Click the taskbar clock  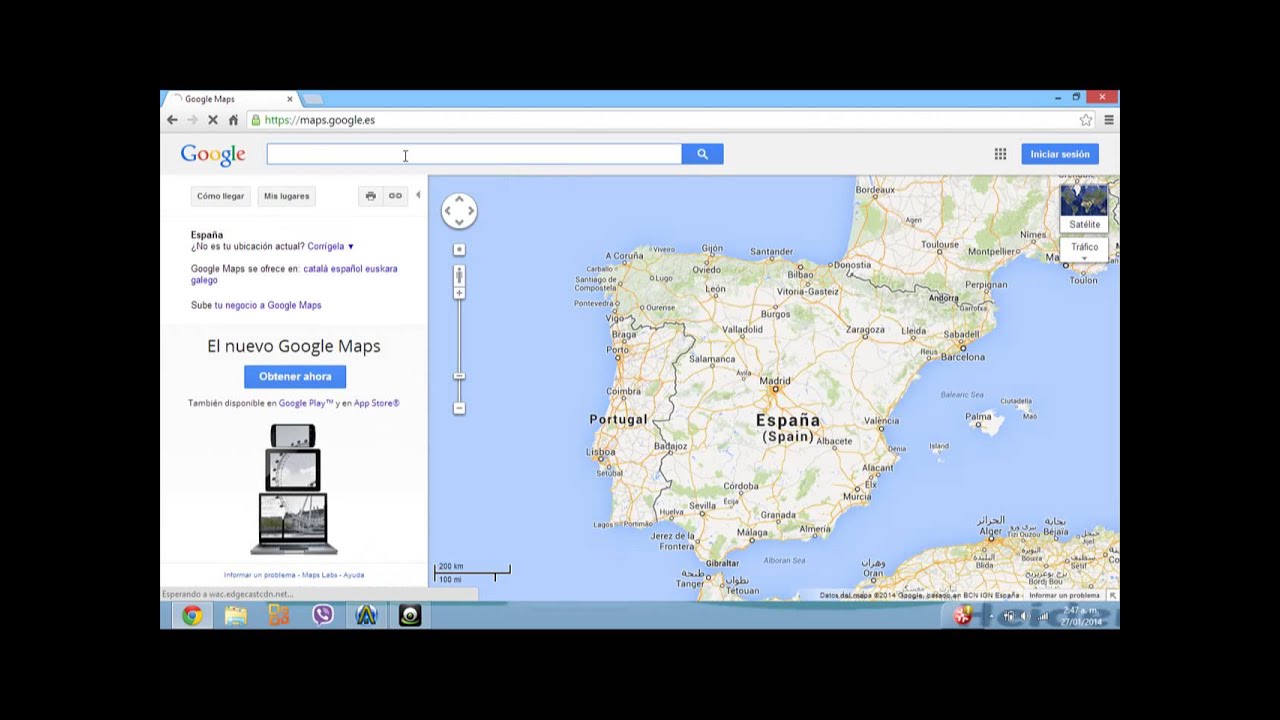(1081, 616)
